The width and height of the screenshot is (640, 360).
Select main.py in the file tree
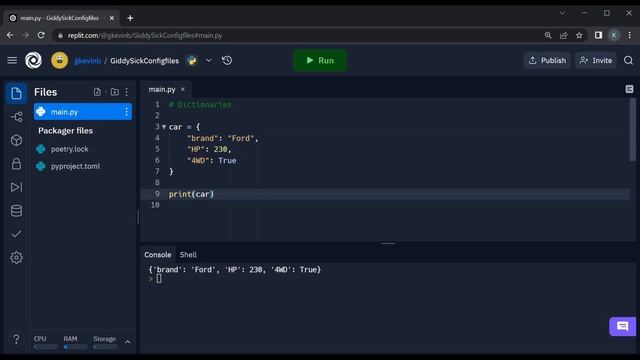(83, 111)
